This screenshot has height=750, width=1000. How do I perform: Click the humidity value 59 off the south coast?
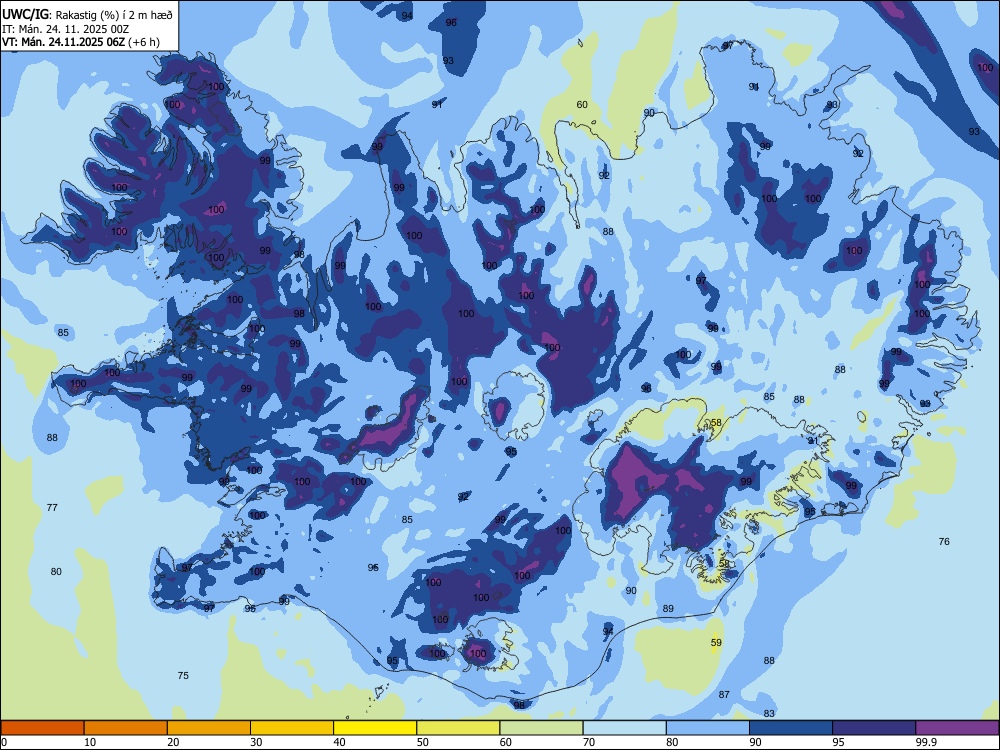point(716,642)
